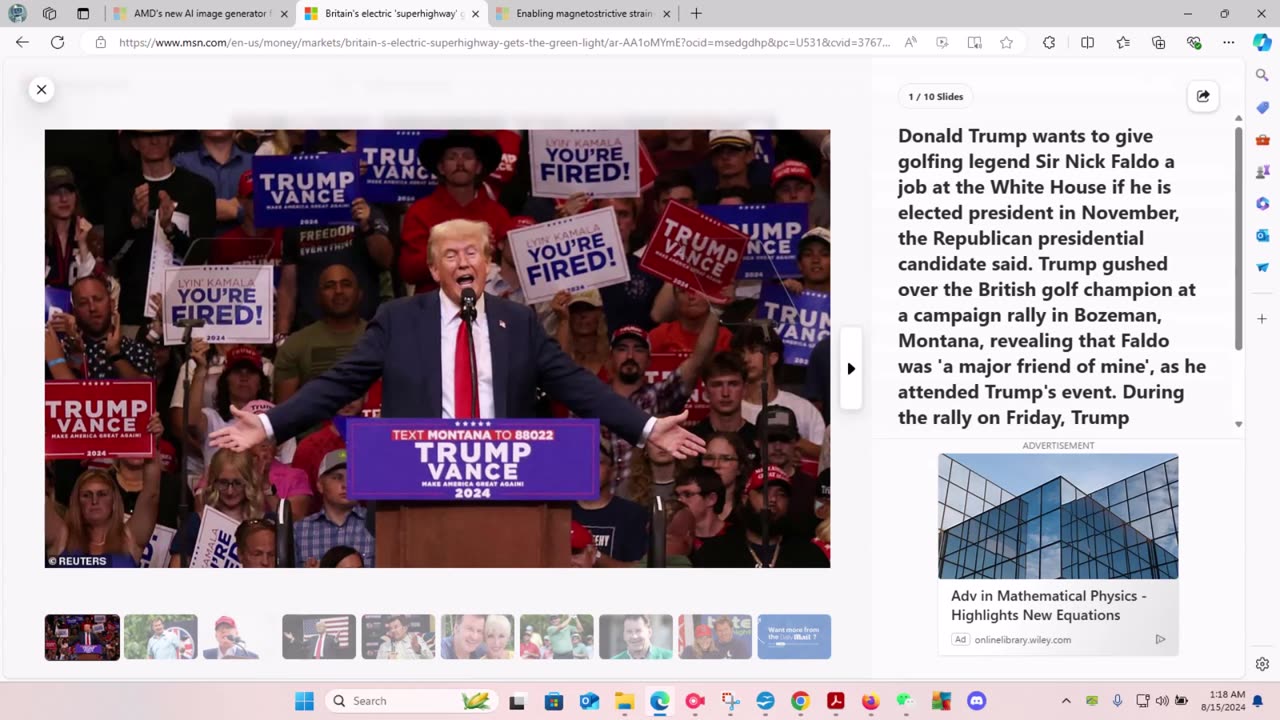Viewport: 1280px width, 720px height.
Task: Click the browser Back arrow
Action: (22, 42)
